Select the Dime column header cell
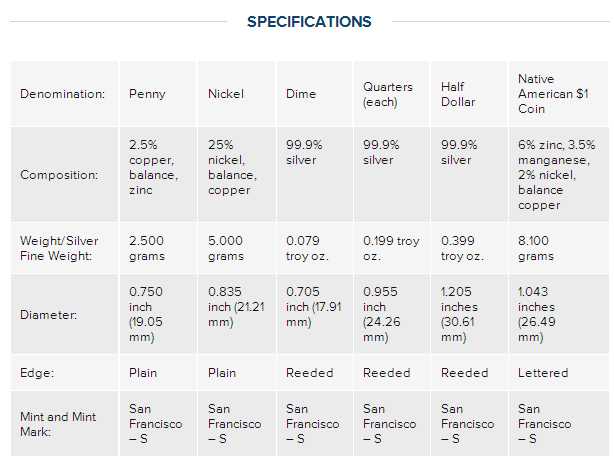 click(x=300, y=94)
